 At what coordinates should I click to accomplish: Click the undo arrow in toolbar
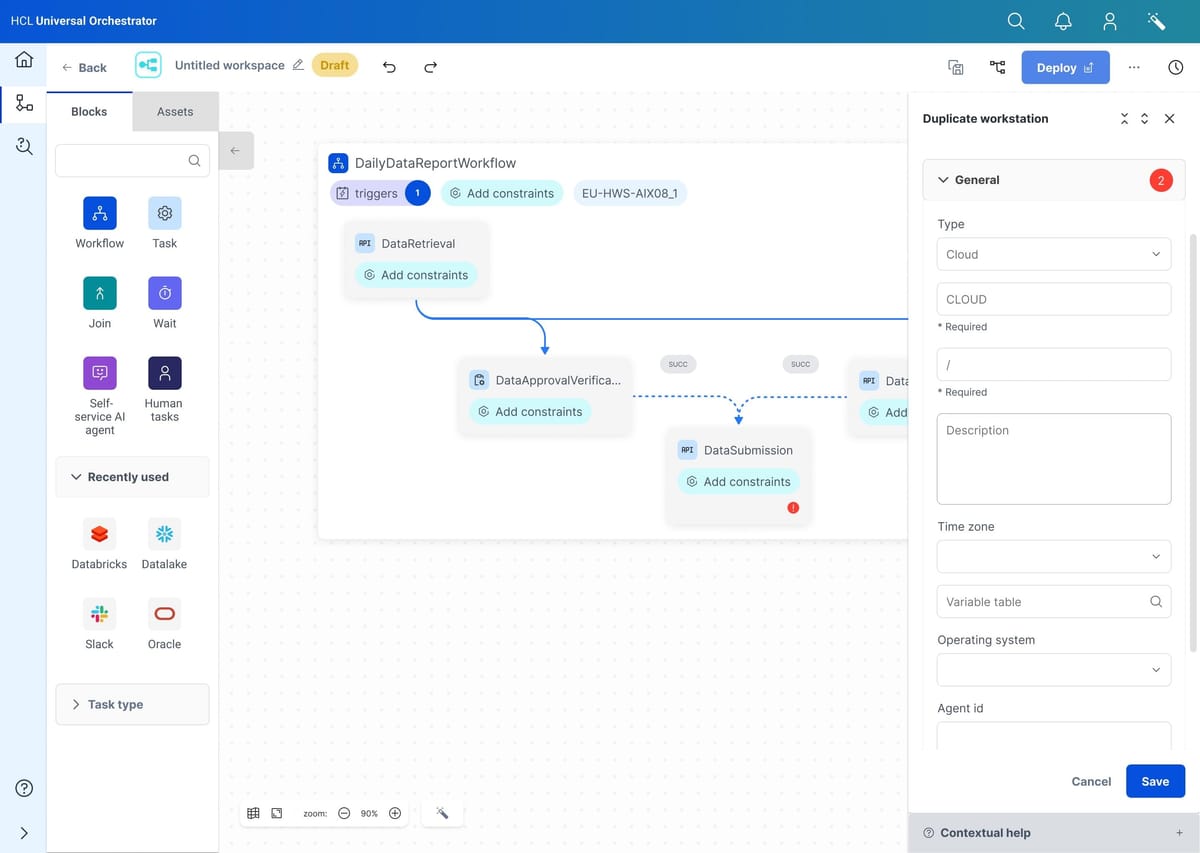(389, 67)
